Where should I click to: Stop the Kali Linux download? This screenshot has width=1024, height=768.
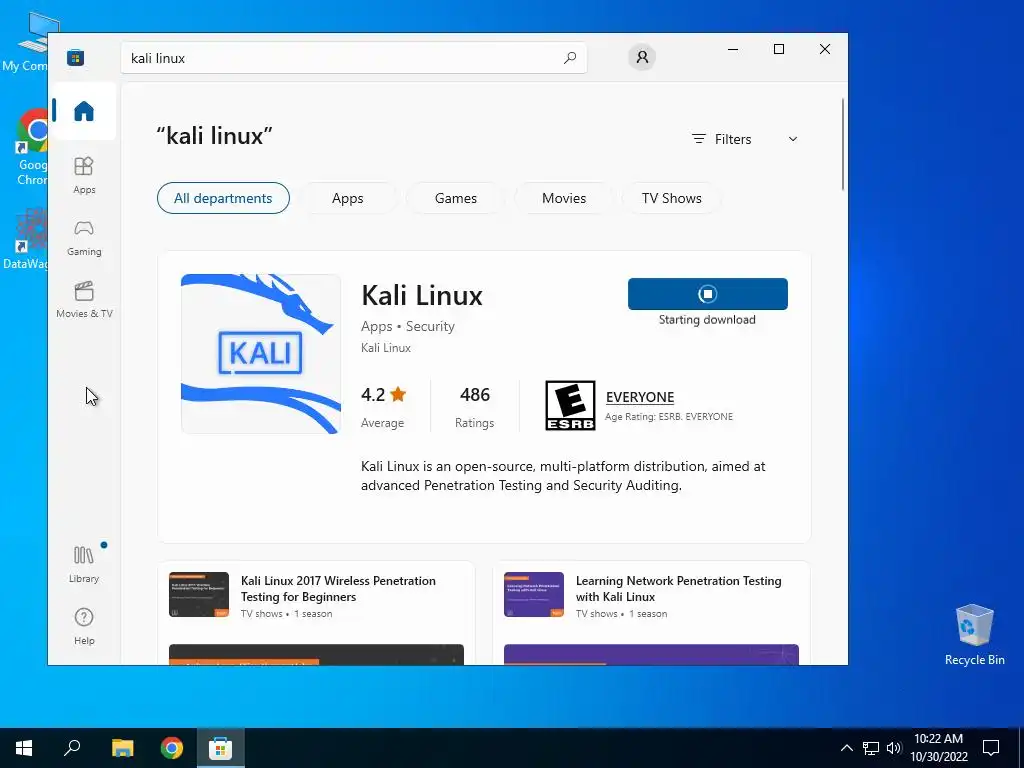(707, 294)
